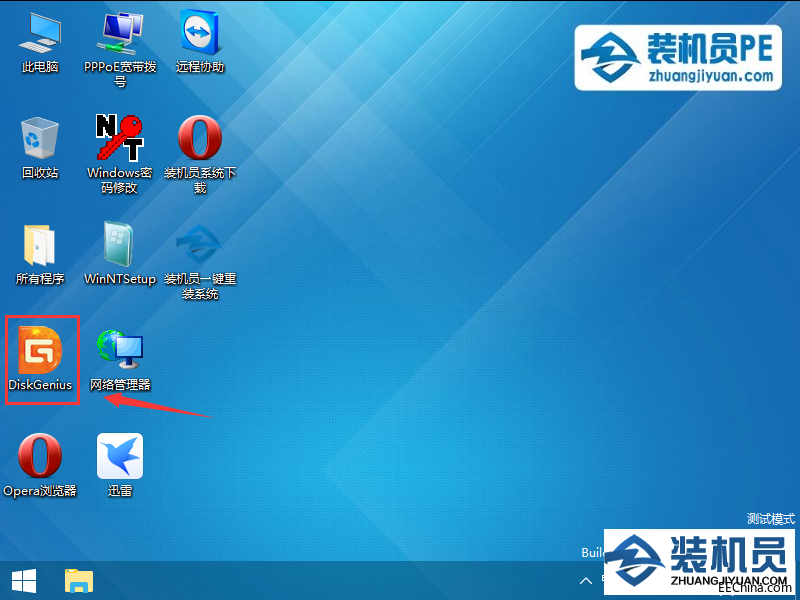Open the Windows Start menu button

point(23,581)
